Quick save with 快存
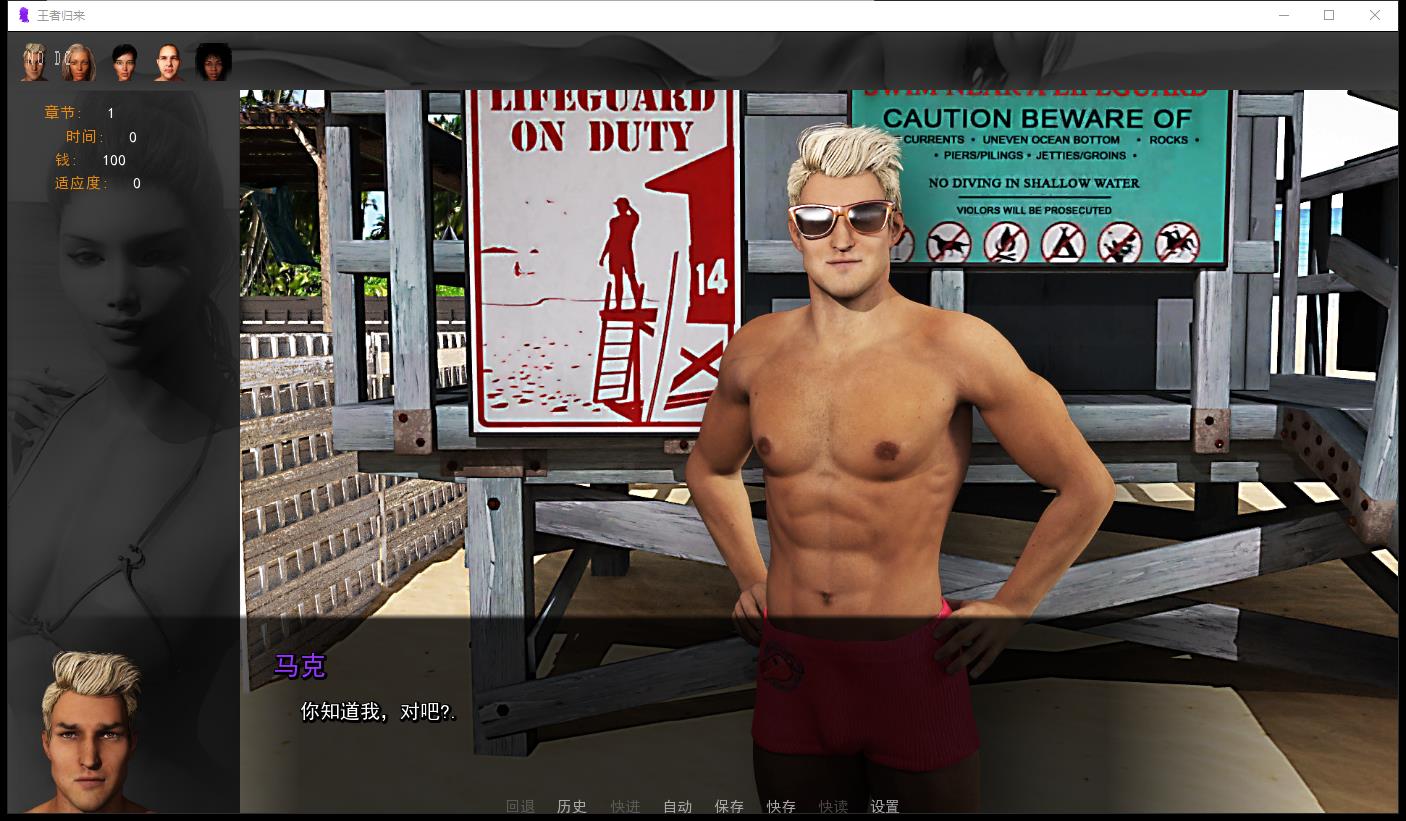1406x821 pixels. 781,806
